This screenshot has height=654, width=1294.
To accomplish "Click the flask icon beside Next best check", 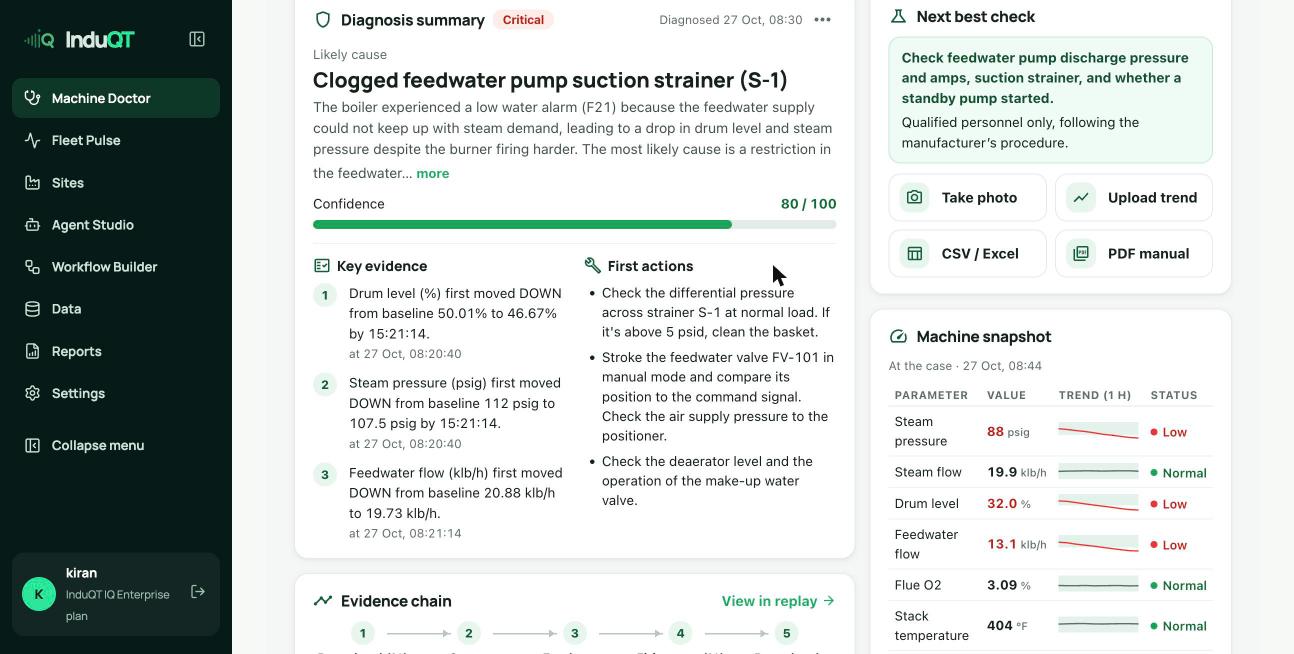I will [x=898, y=16].
